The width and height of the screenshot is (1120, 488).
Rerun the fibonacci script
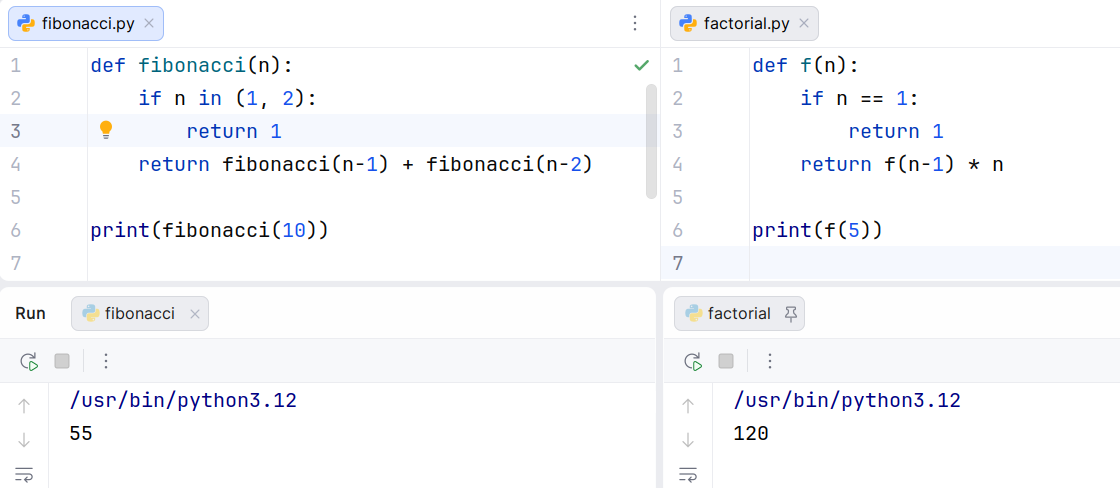(29, 361)
